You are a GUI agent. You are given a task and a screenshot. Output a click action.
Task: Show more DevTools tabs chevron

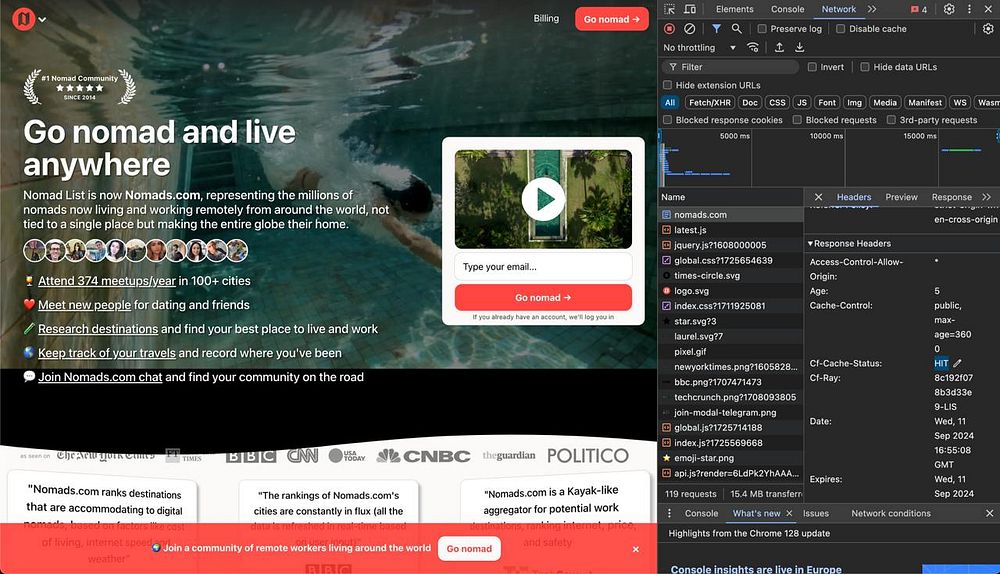872,9
